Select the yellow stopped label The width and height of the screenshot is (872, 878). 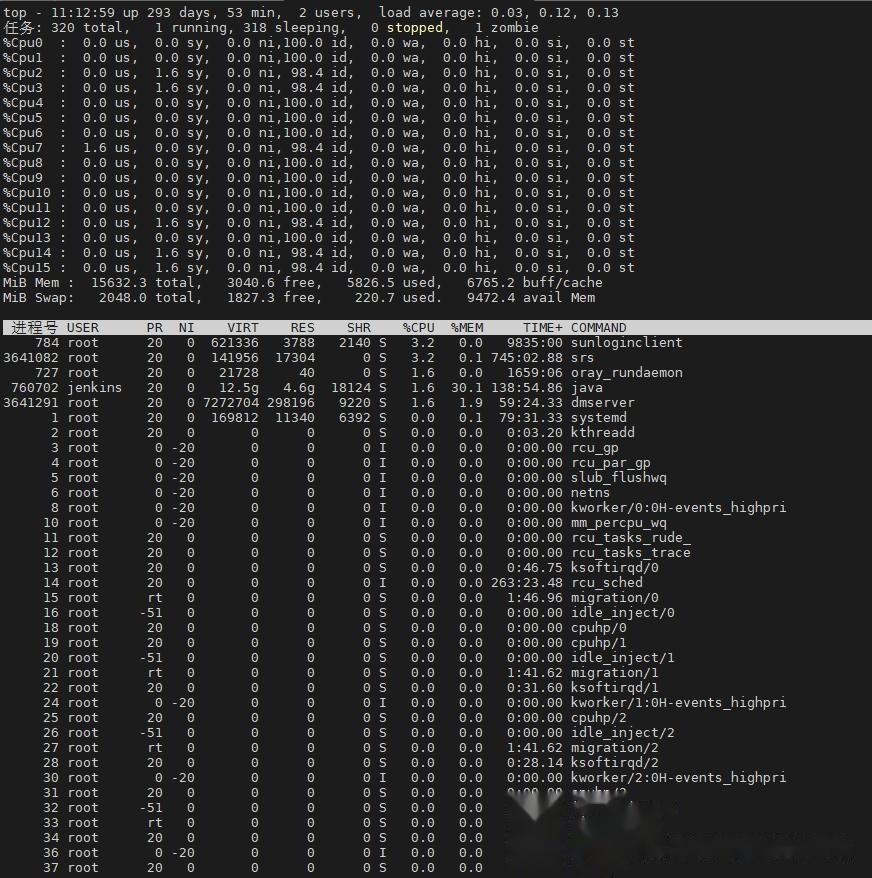[414, 28]
